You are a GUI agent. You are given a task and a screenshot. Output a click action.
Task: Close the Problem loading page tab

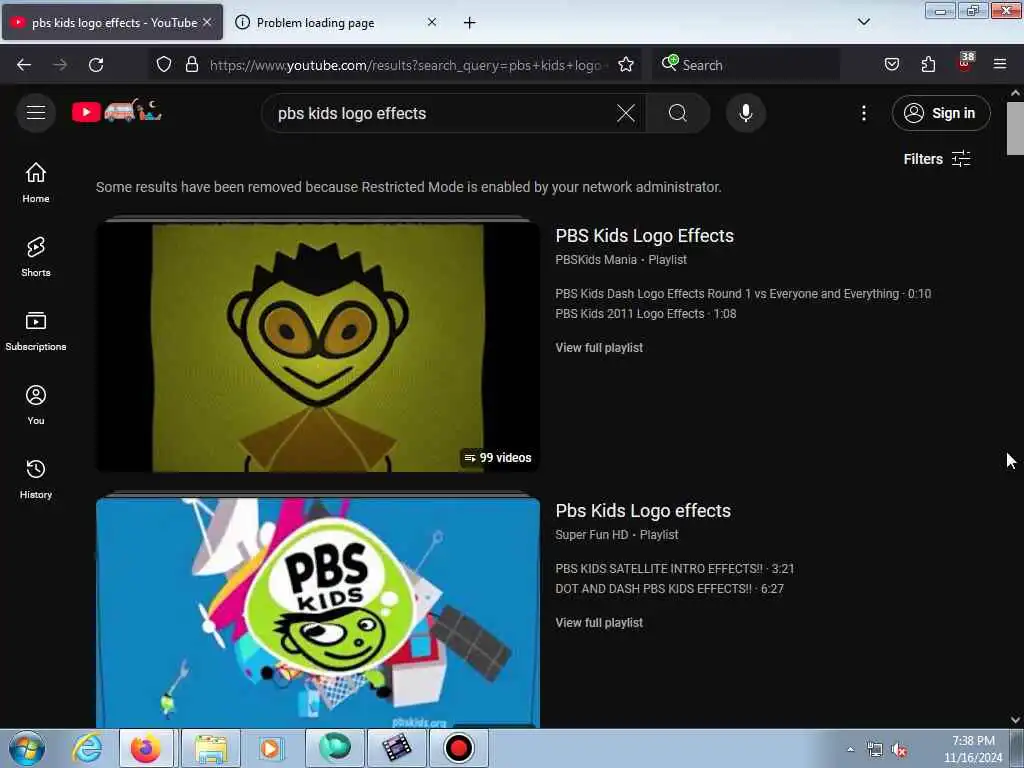click(432, 22)
